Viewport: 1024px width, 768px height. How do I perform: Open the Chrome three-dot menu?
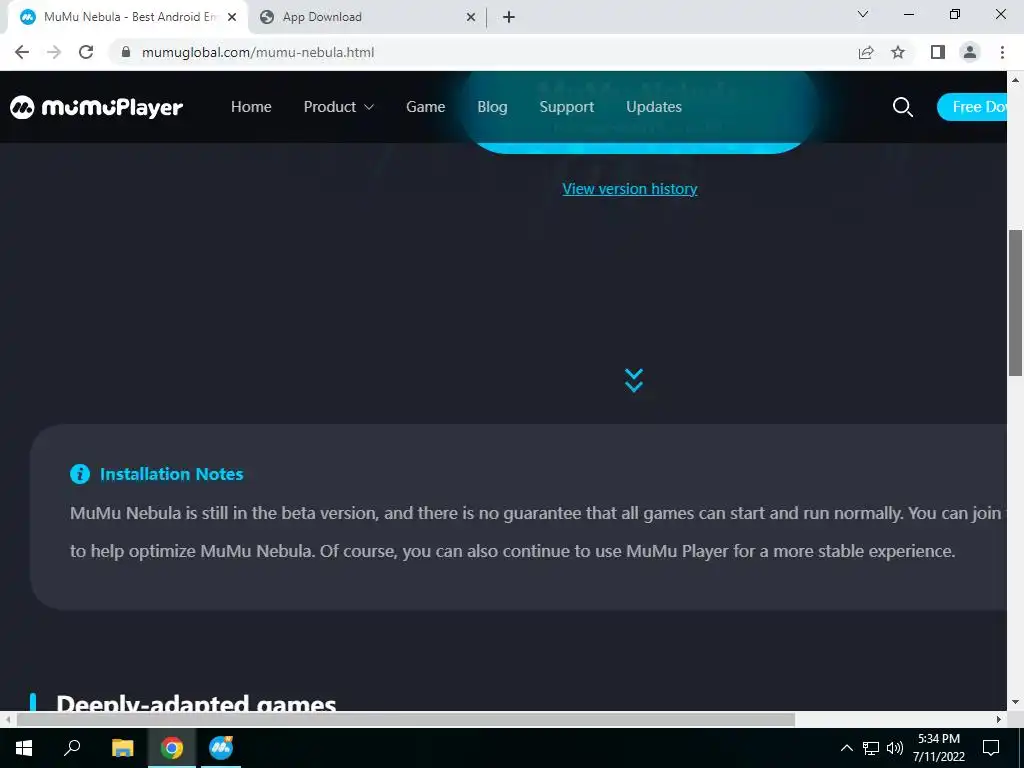tap(1002, 52)
